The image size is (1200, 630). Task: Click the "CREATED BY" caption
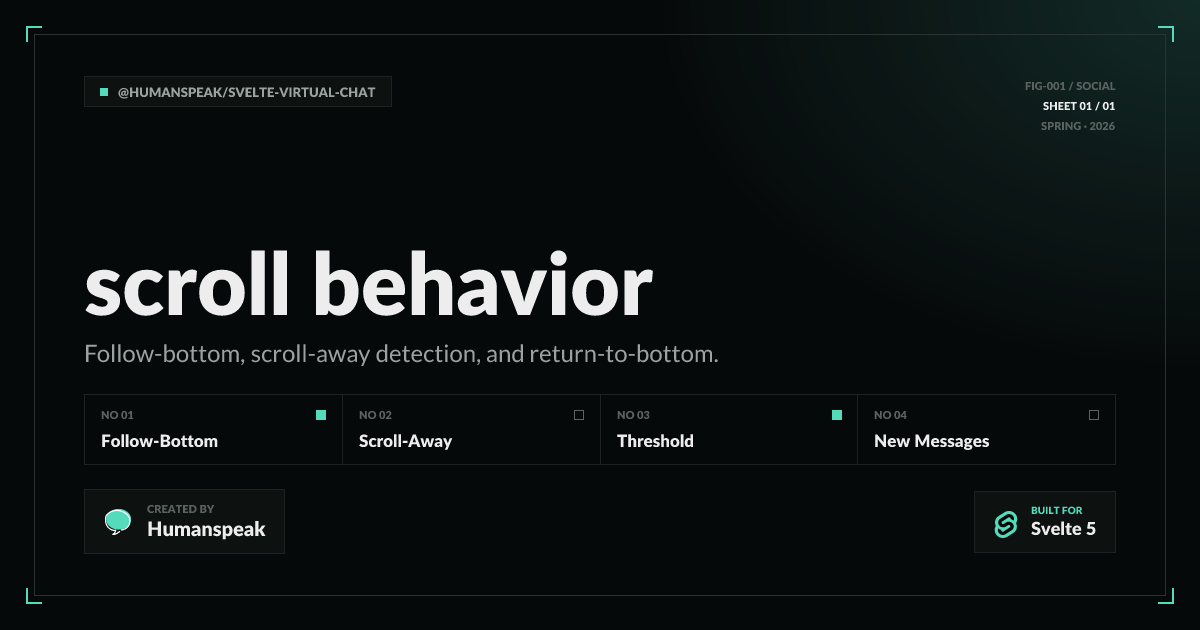pos(181,509)
